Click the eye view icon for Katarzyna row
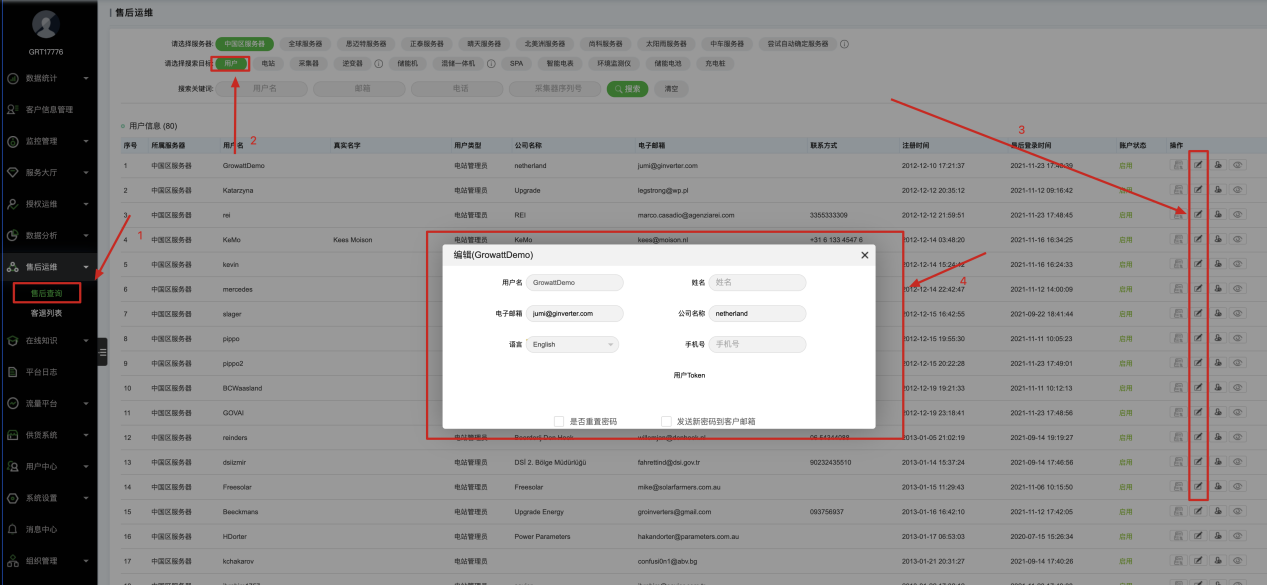1267x585 pixels. coord(1238,190)
